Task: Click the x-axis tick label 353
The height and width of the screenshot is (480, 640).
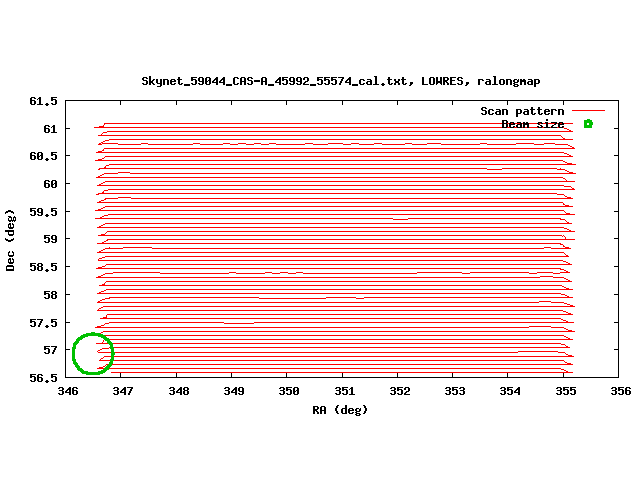Action: tap(455, 391)
